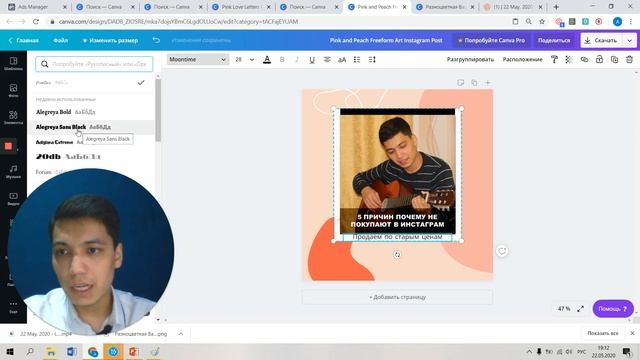Click Попробуйте Canva Pro button
The image size is (640, 360).
(491, 40)
